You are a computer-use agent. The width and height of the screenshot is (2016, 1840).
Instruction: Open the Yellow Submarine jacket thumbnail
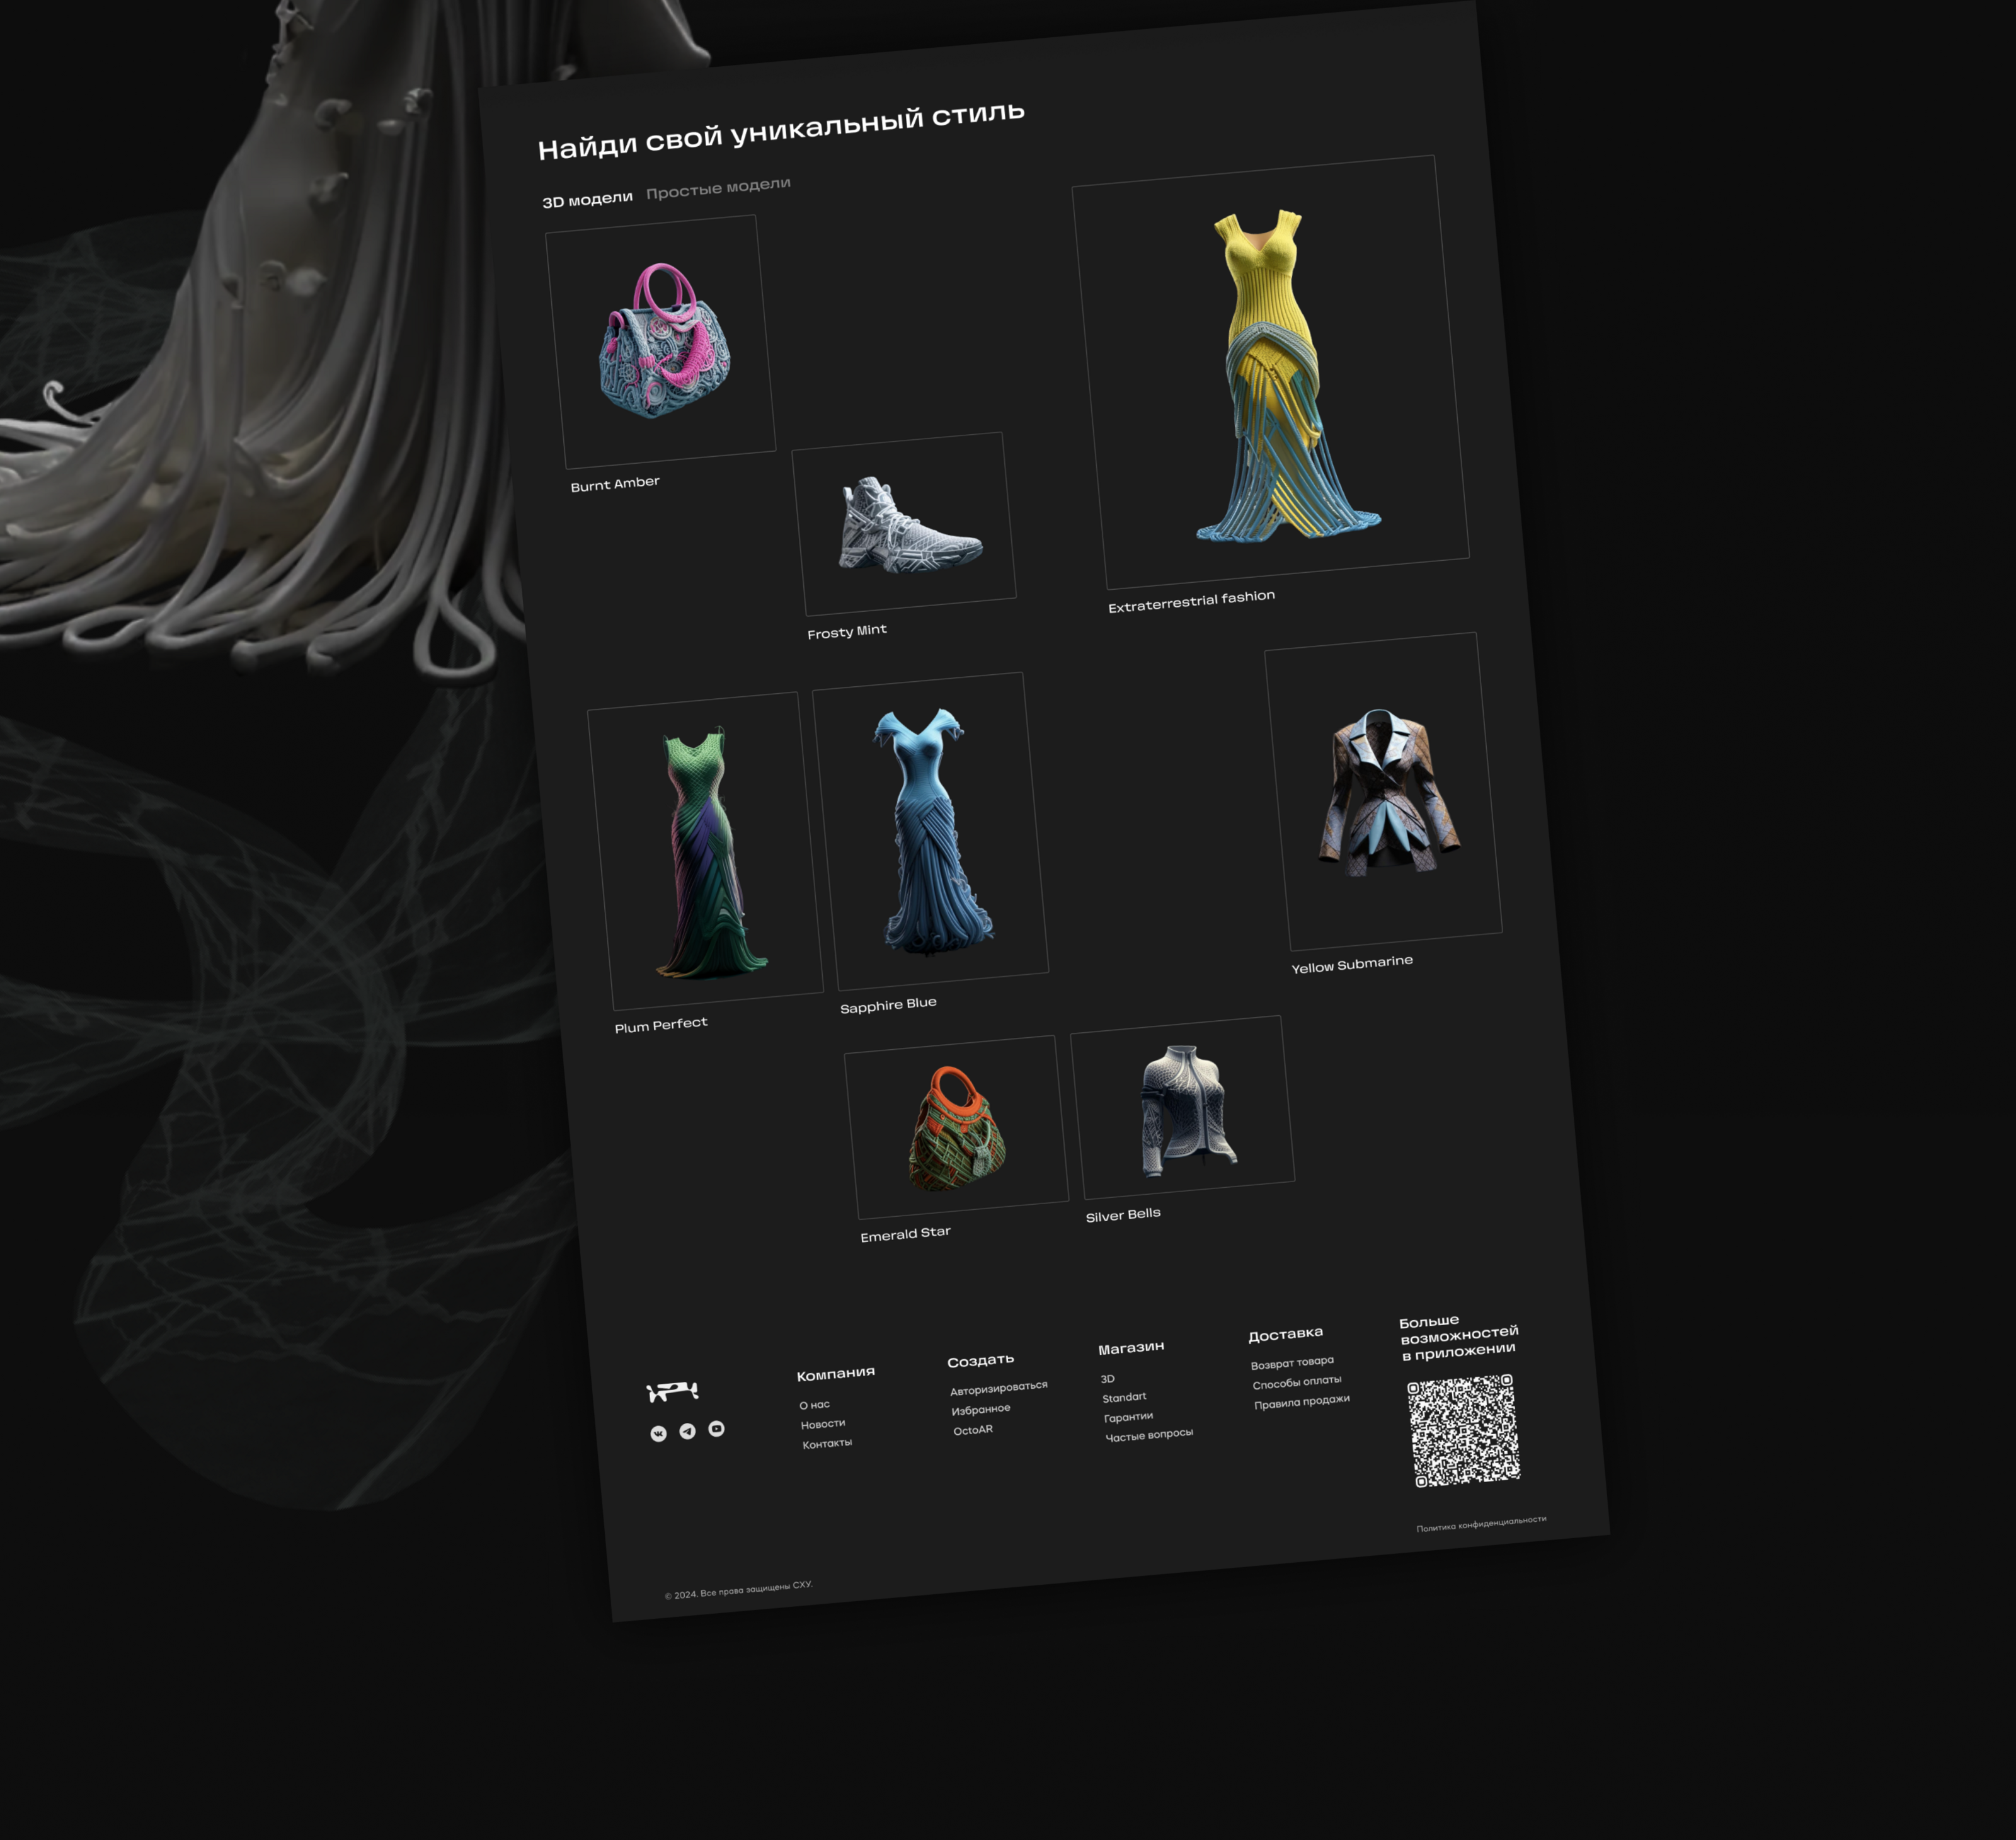[1383, 791]
